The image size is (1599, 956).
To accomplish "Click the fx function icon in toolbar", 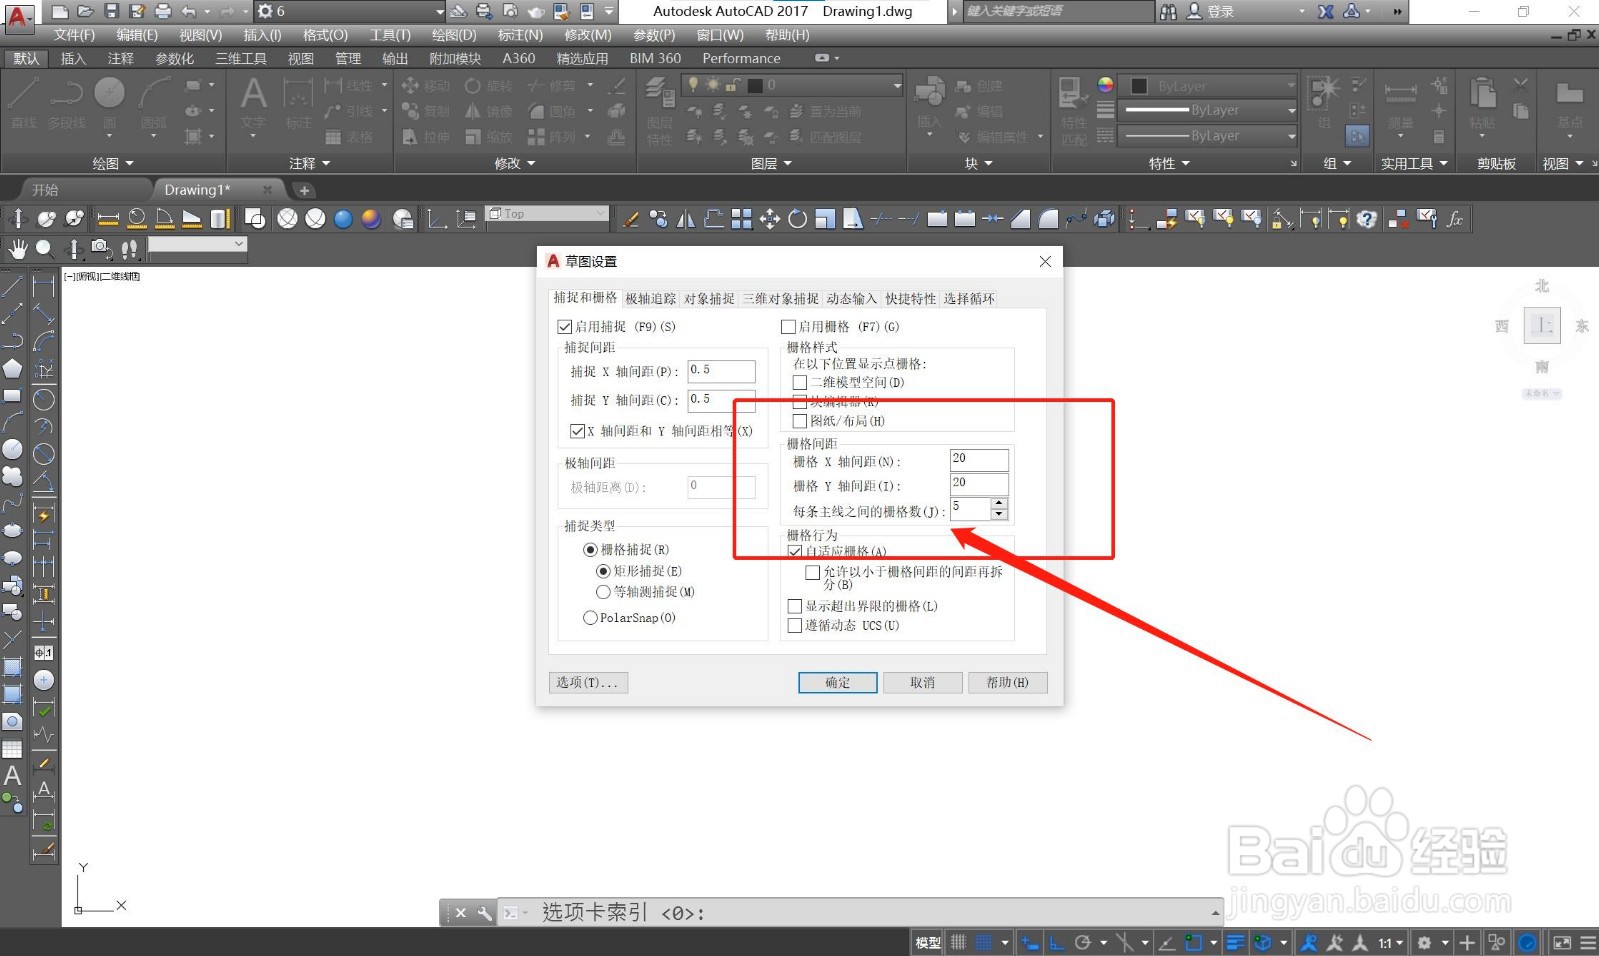I will tap(1455, 219).
